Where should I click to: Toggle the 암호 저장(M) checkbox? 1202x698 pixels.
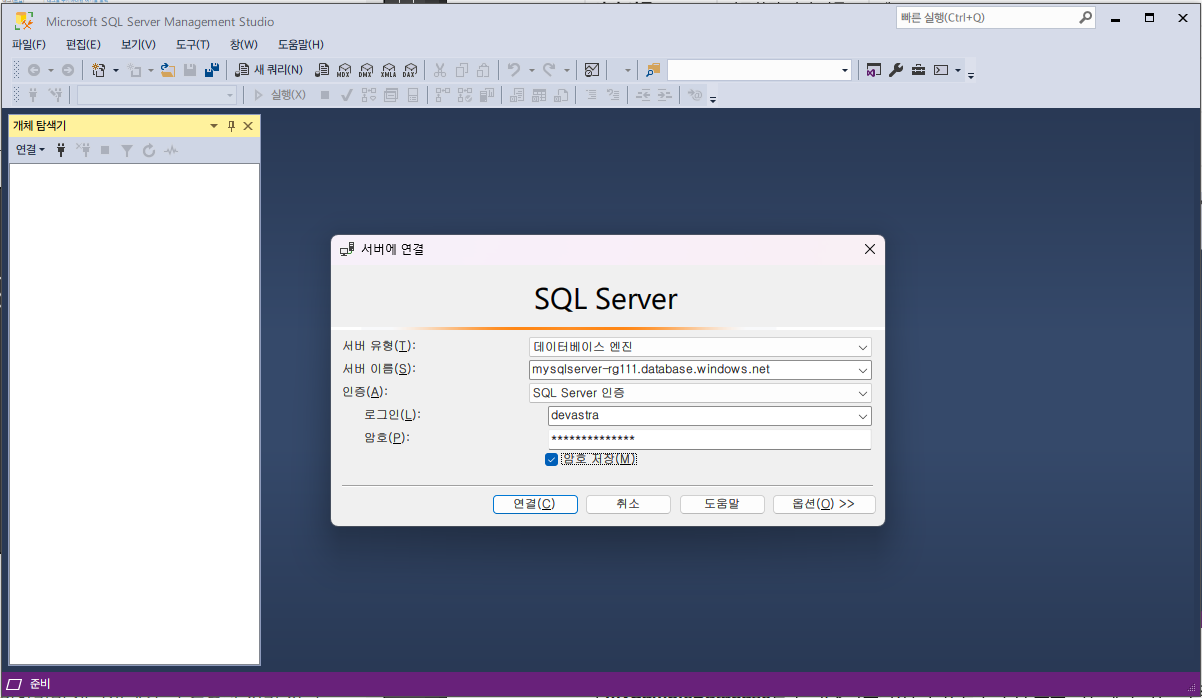tap(551, 459)
